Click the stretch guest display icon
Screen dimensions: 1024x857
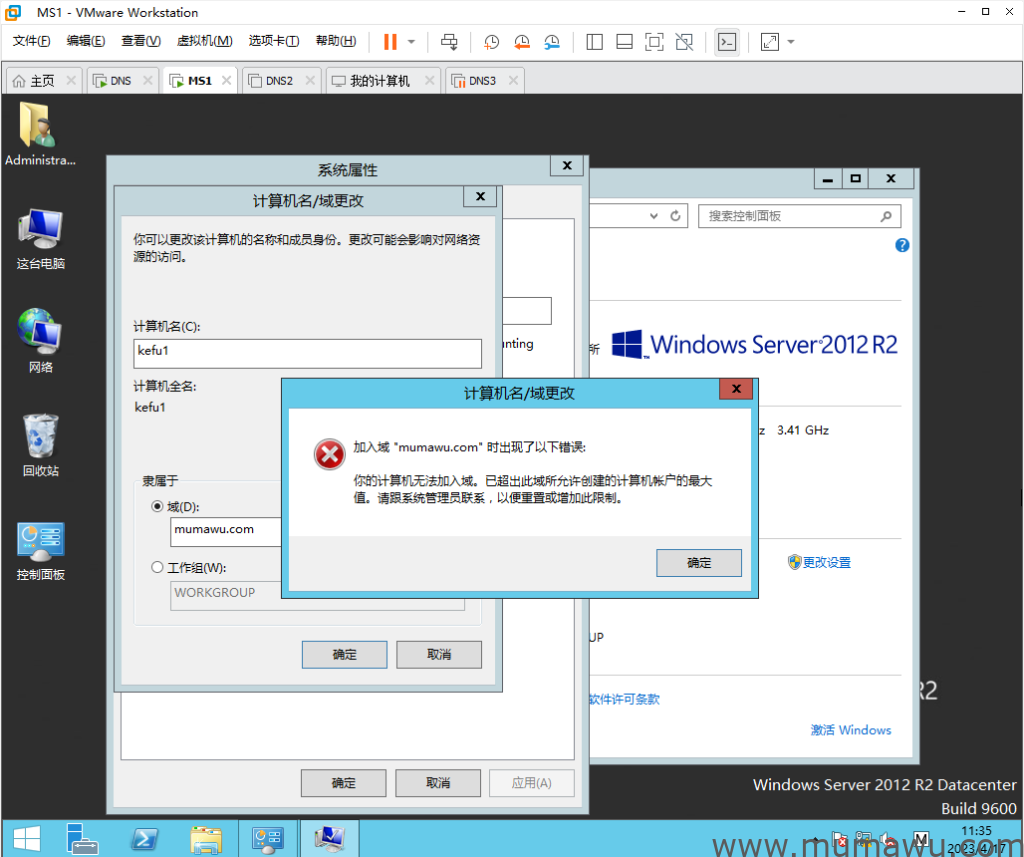770,42
